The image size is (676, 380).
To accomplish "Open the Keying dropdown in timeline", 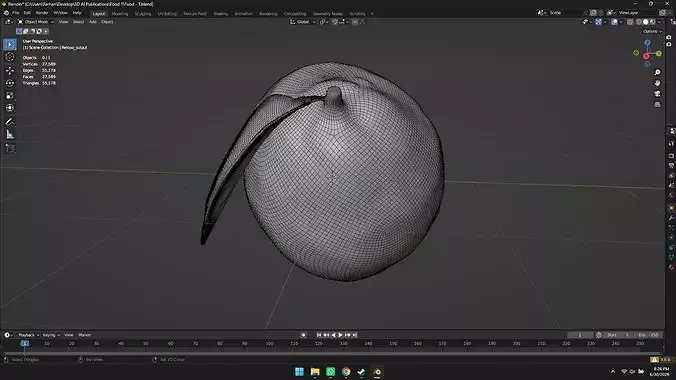I will click(51, 335).
